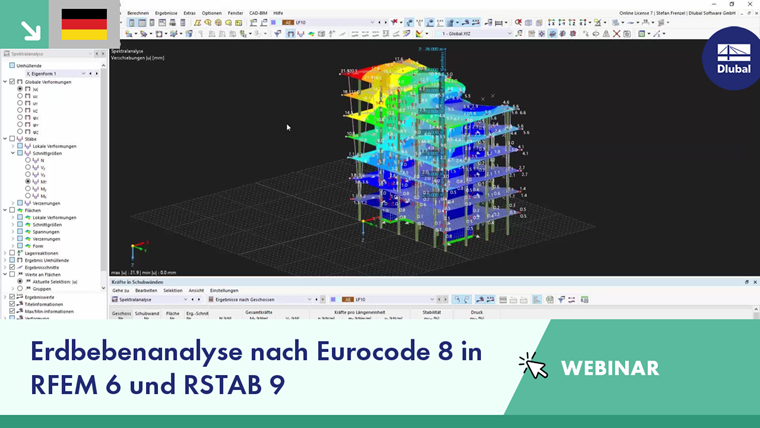Expand the Verzerrungen node under Stäbe

[13, 203]
